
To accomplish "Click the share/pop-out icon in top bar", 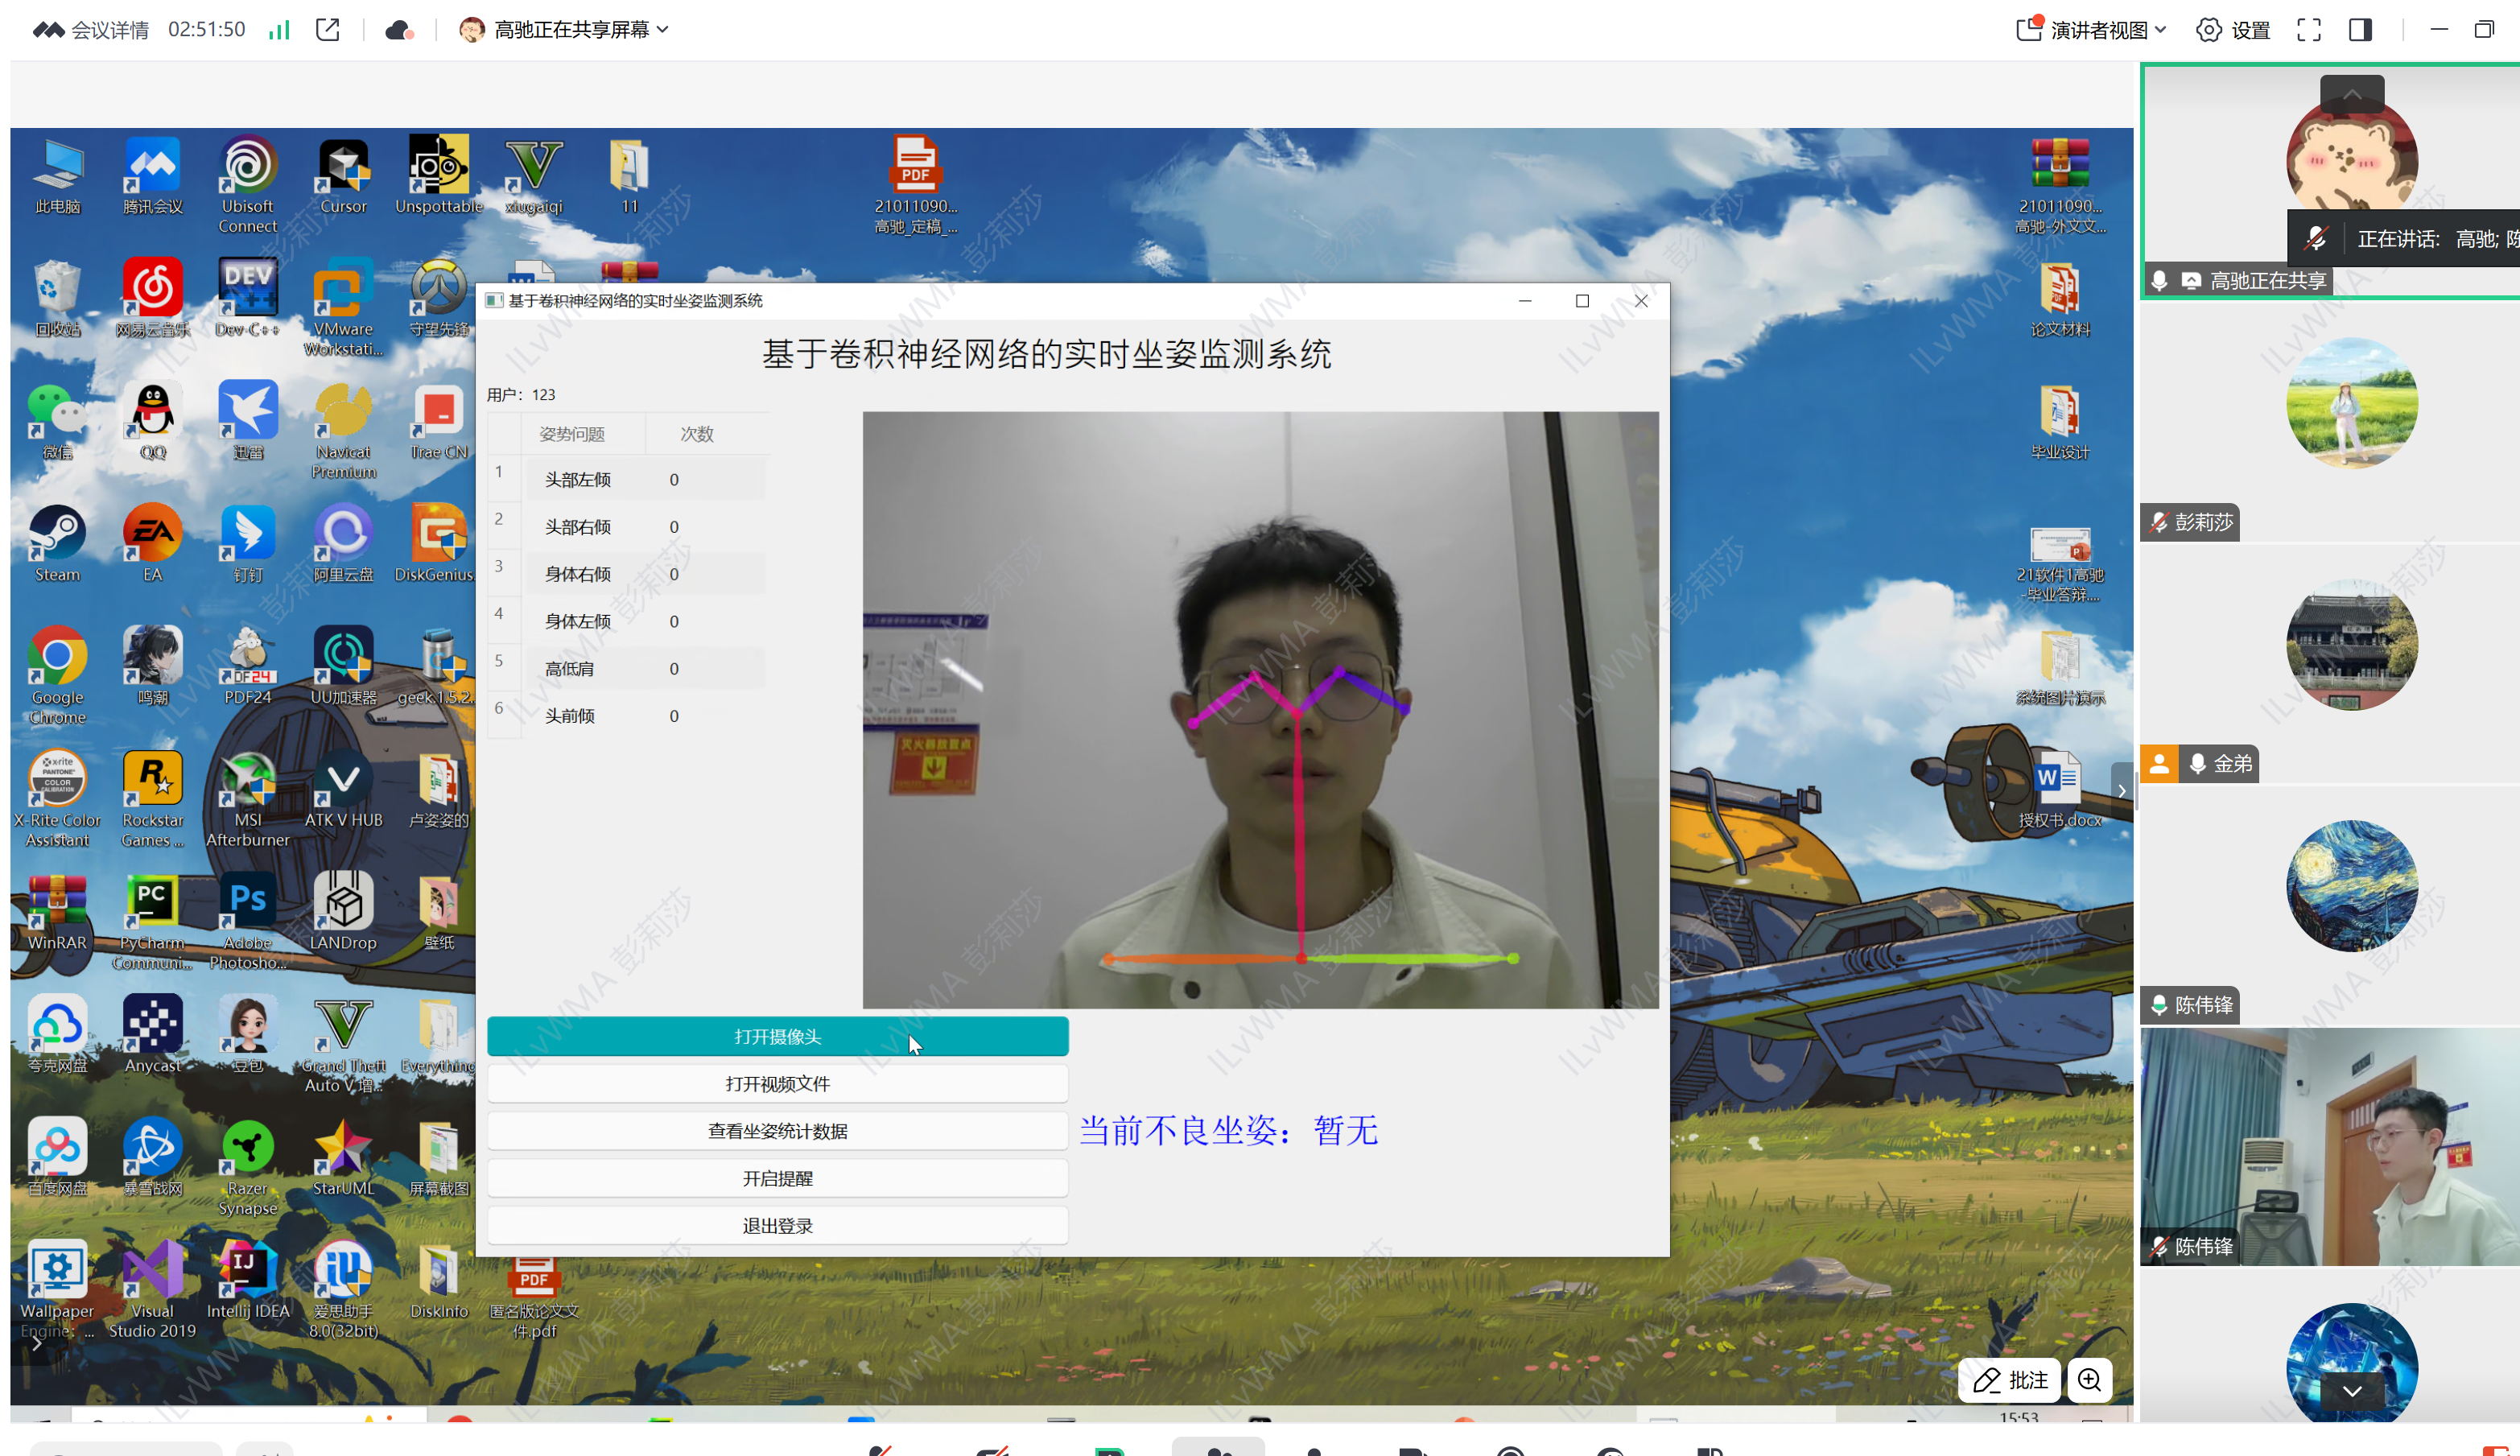I will [x=328, y=30].
